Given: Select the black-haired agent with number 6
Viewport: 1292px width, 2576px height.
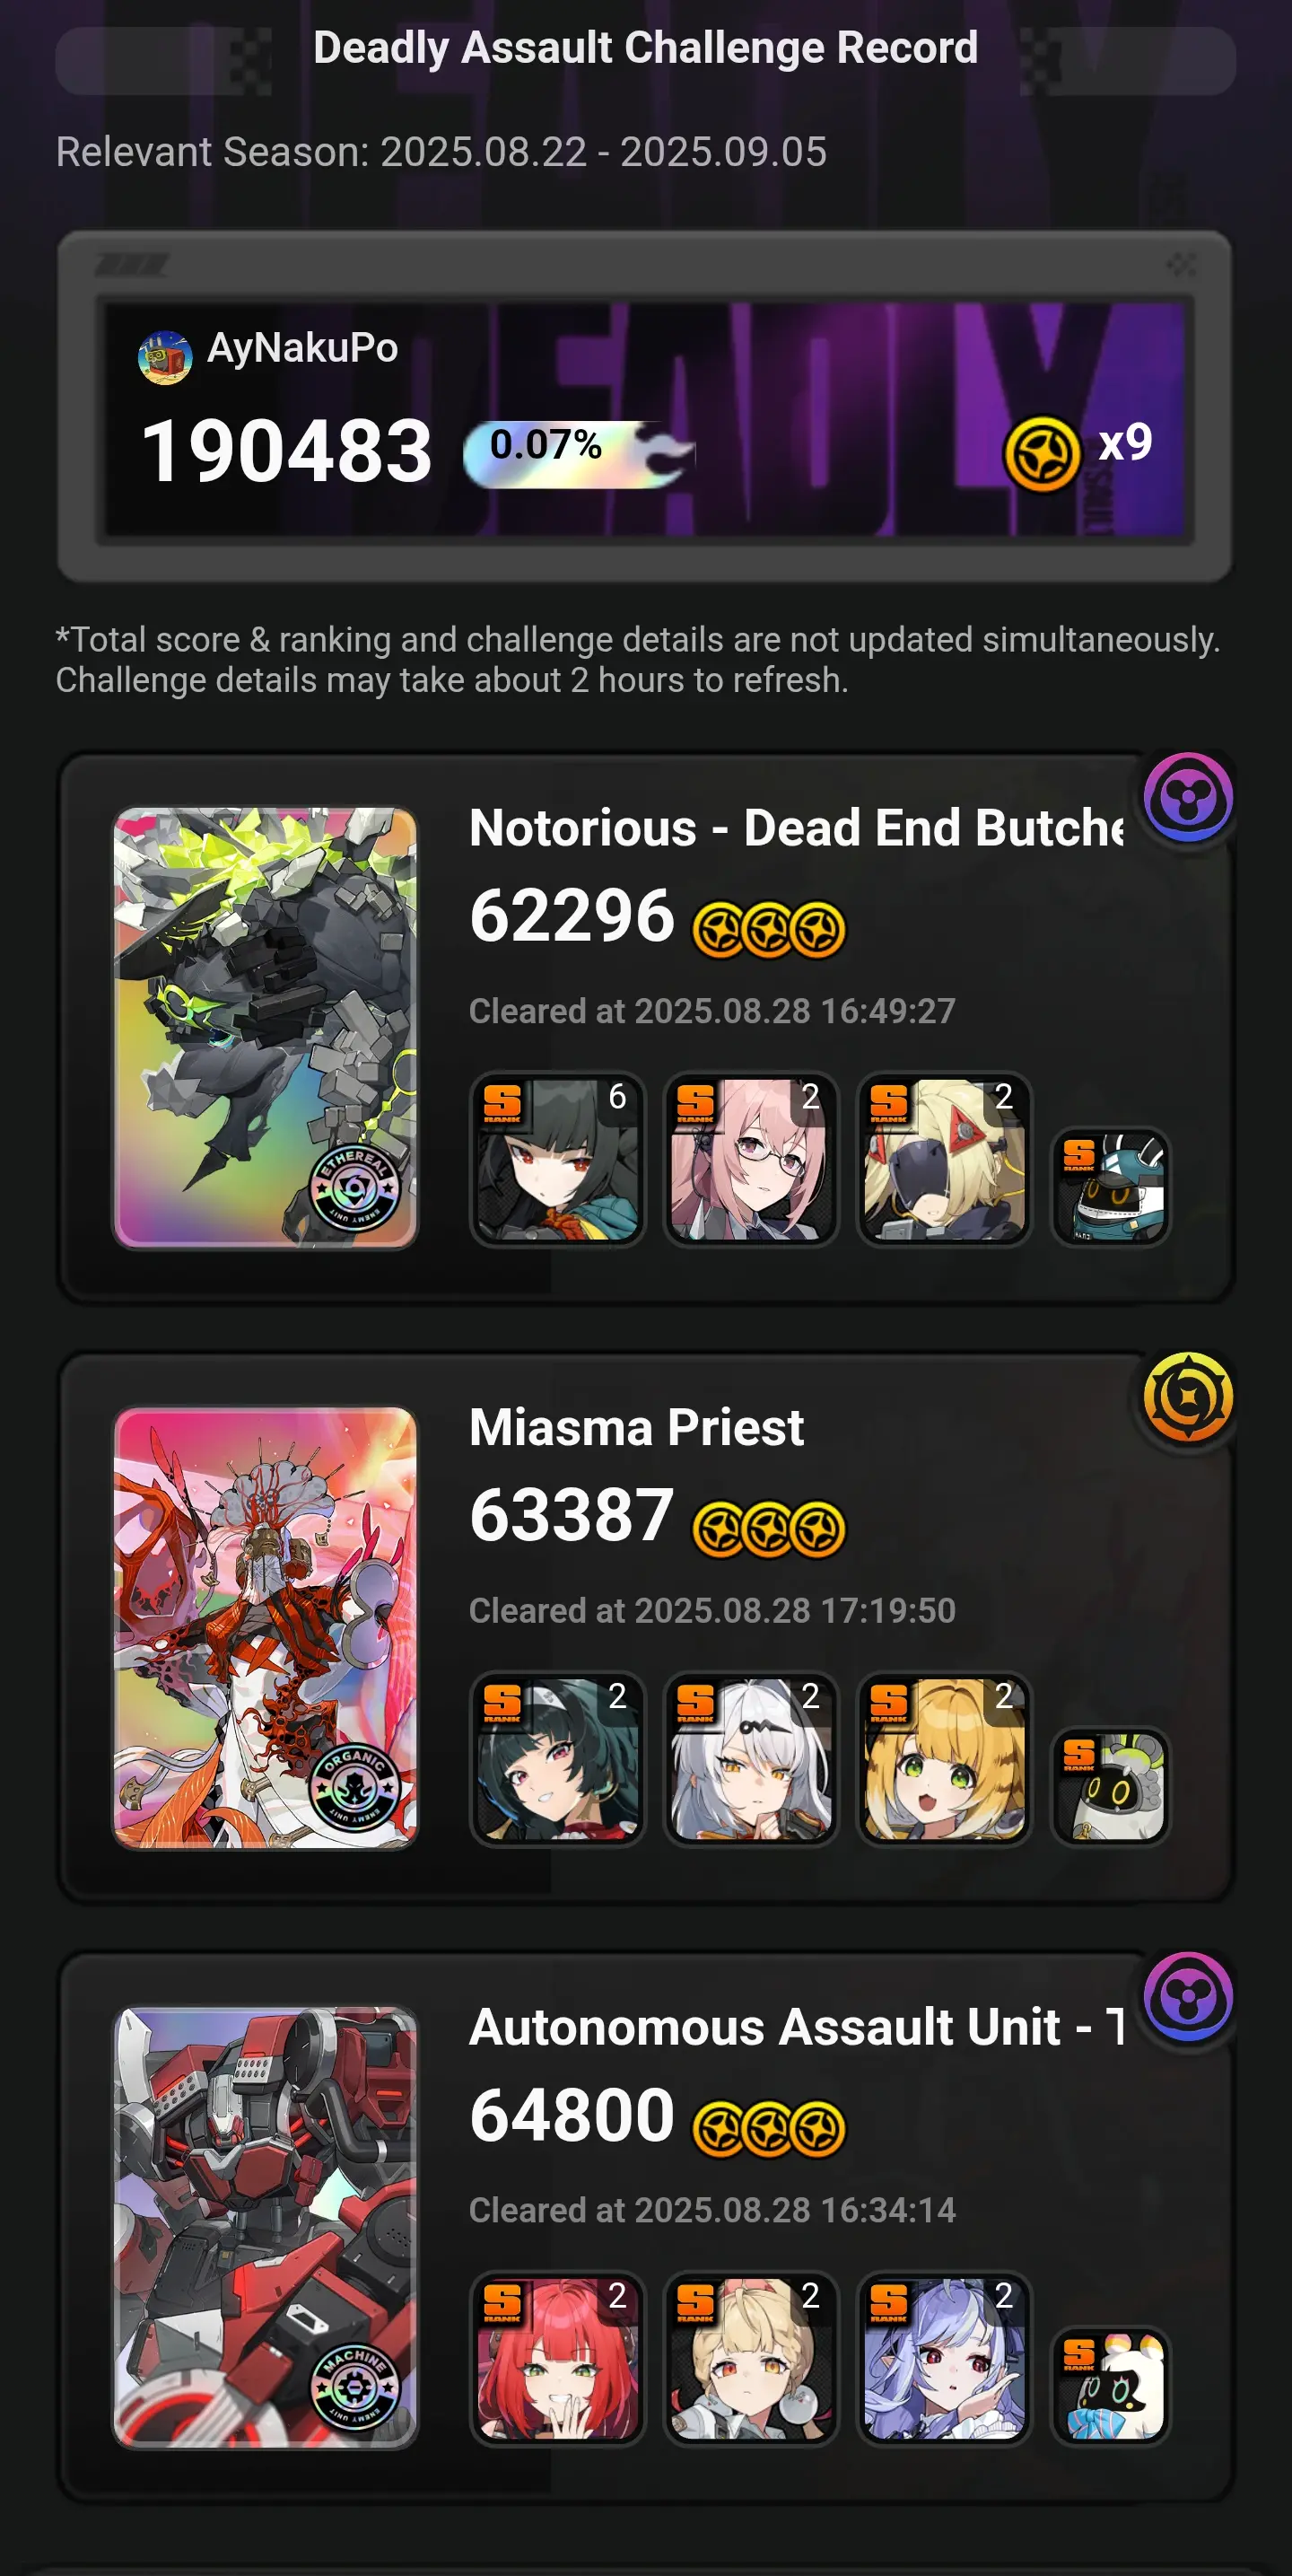Looking at the screenshot, I should coord(558,1159).
